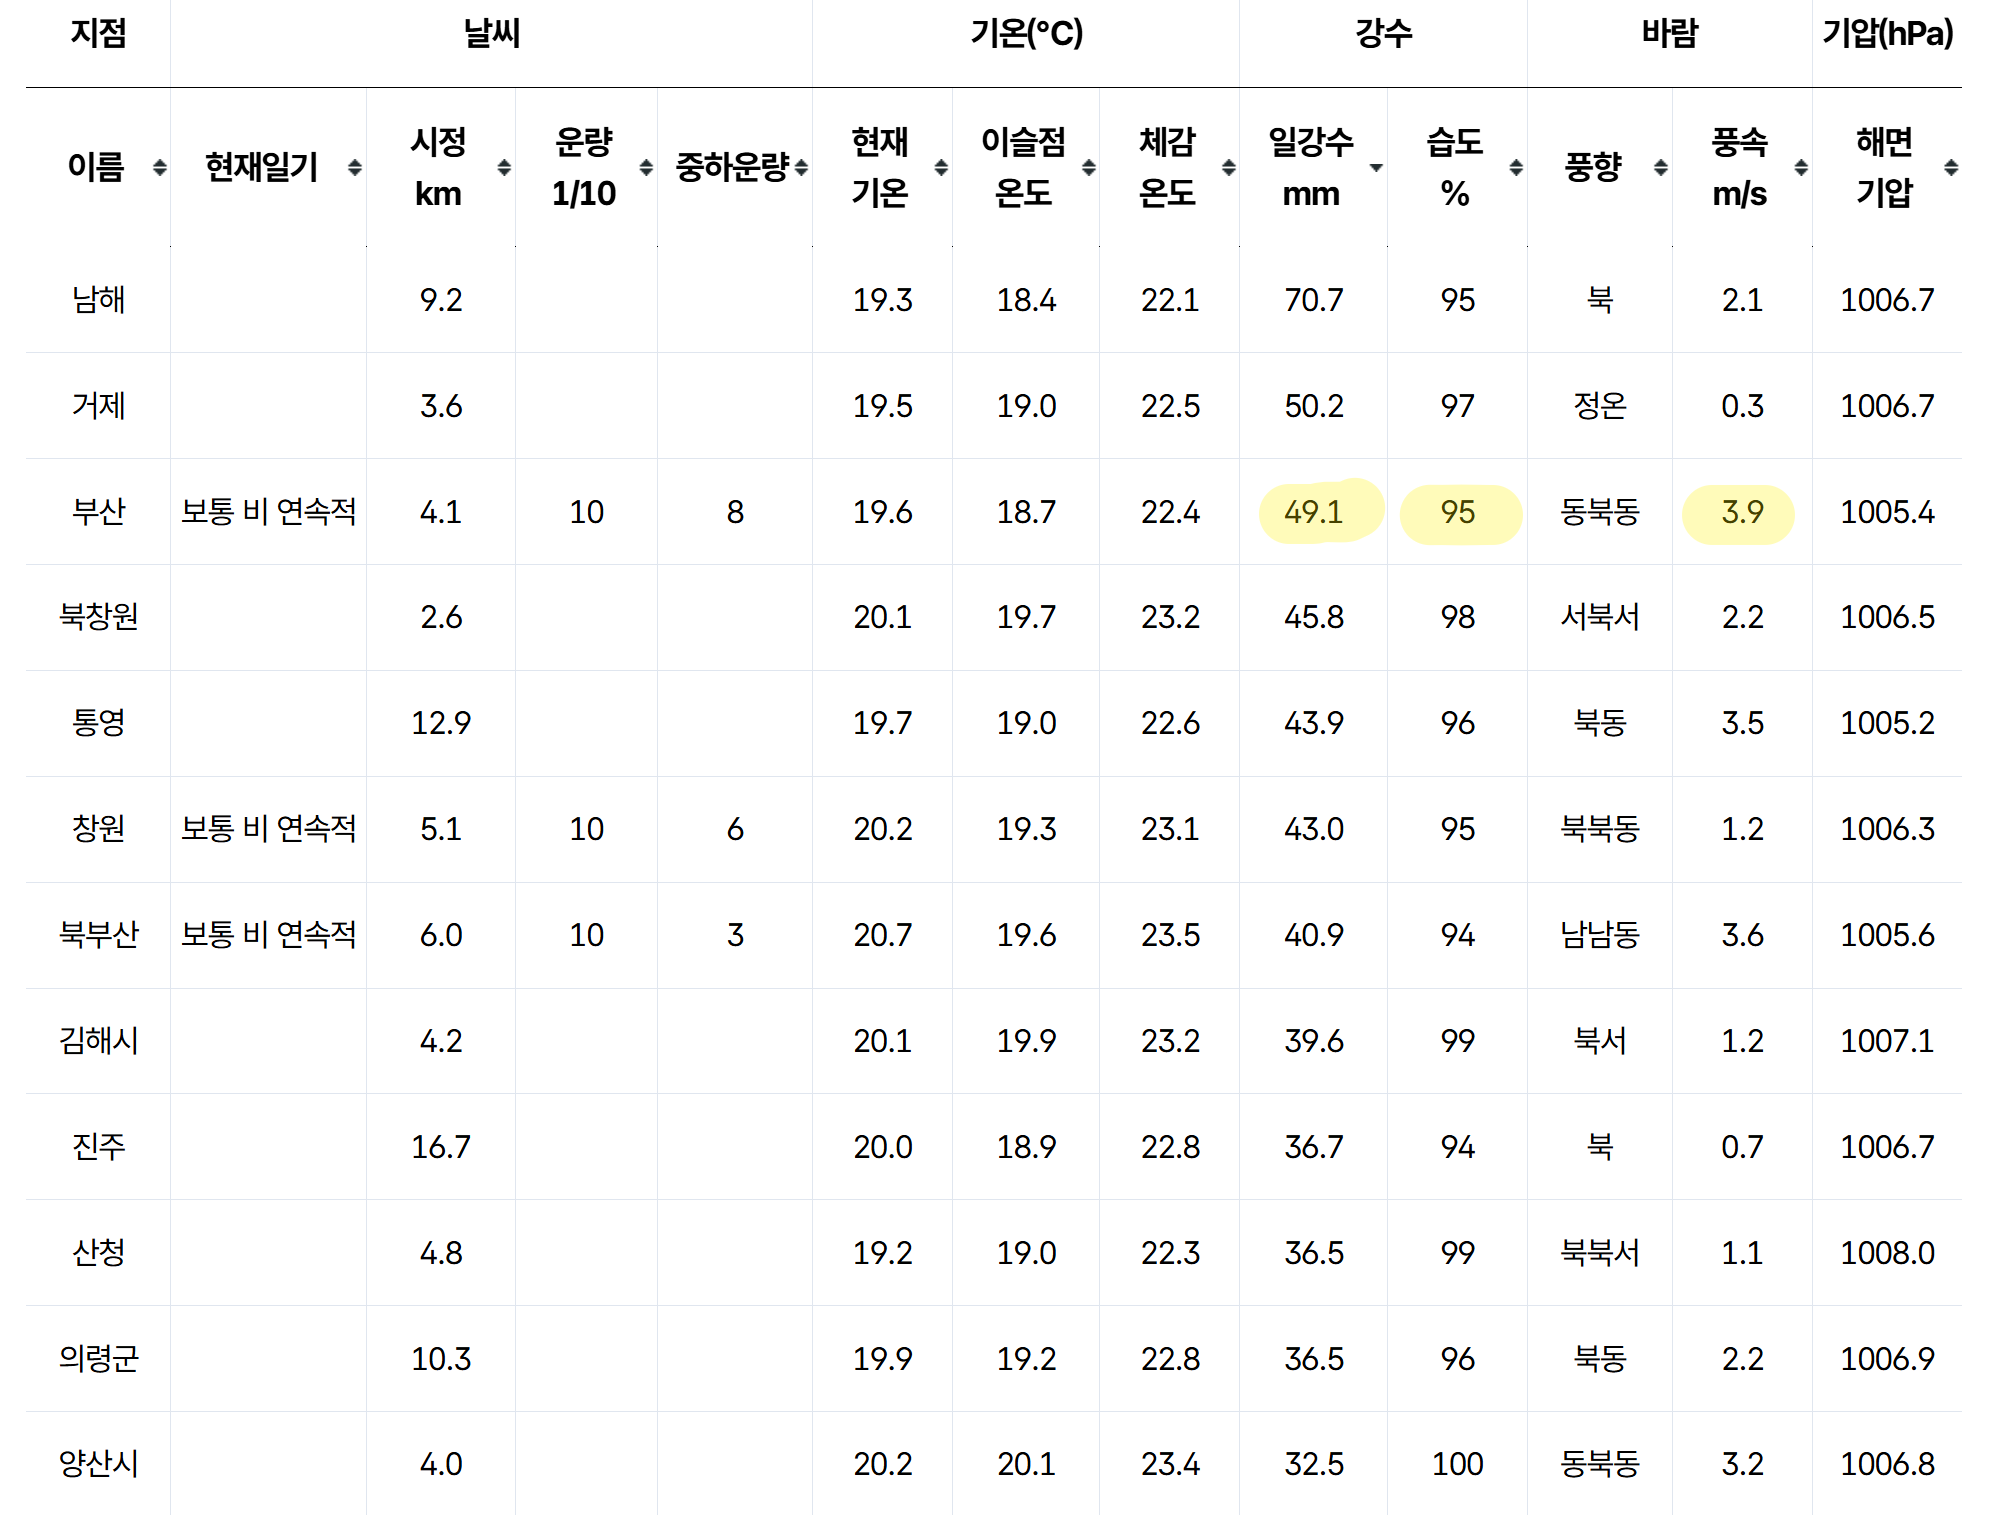This screenshot has height=1515, width=2006.
Task: Click 거제 wind direction 정온
Action: point(1600,406)
